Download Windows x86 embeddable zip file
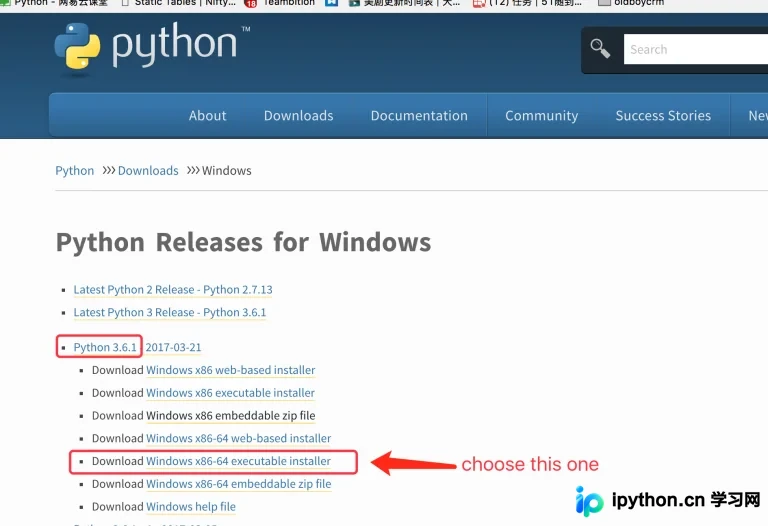 pos(231,416)
